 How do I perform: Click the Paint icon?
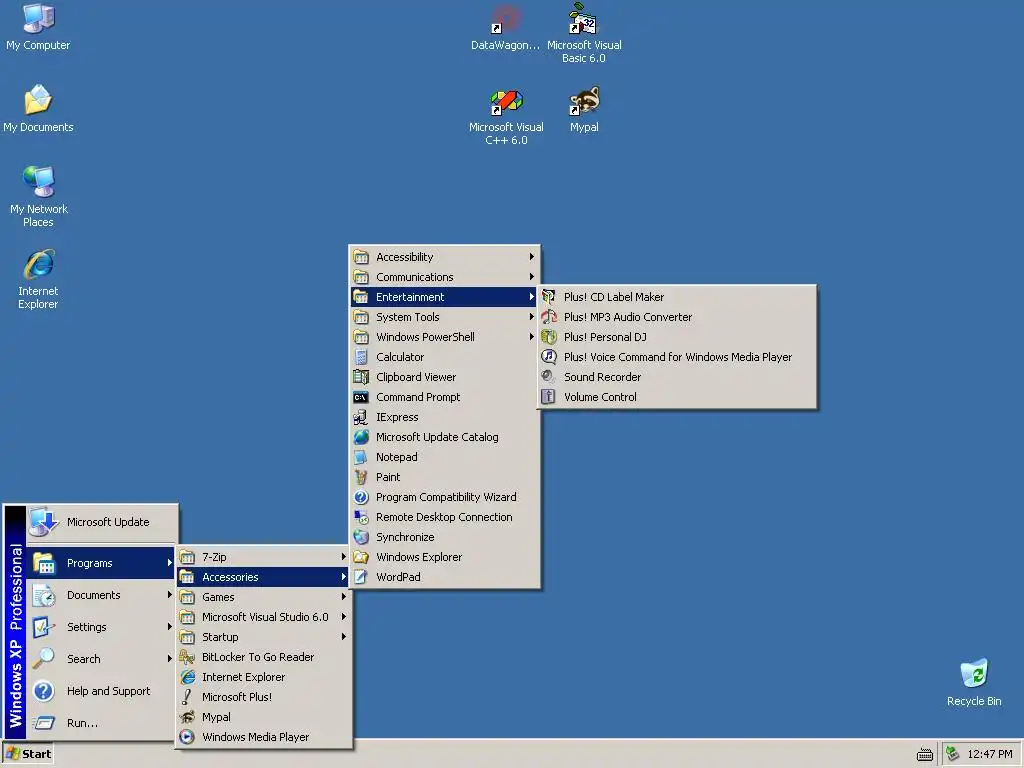[361, 477]
